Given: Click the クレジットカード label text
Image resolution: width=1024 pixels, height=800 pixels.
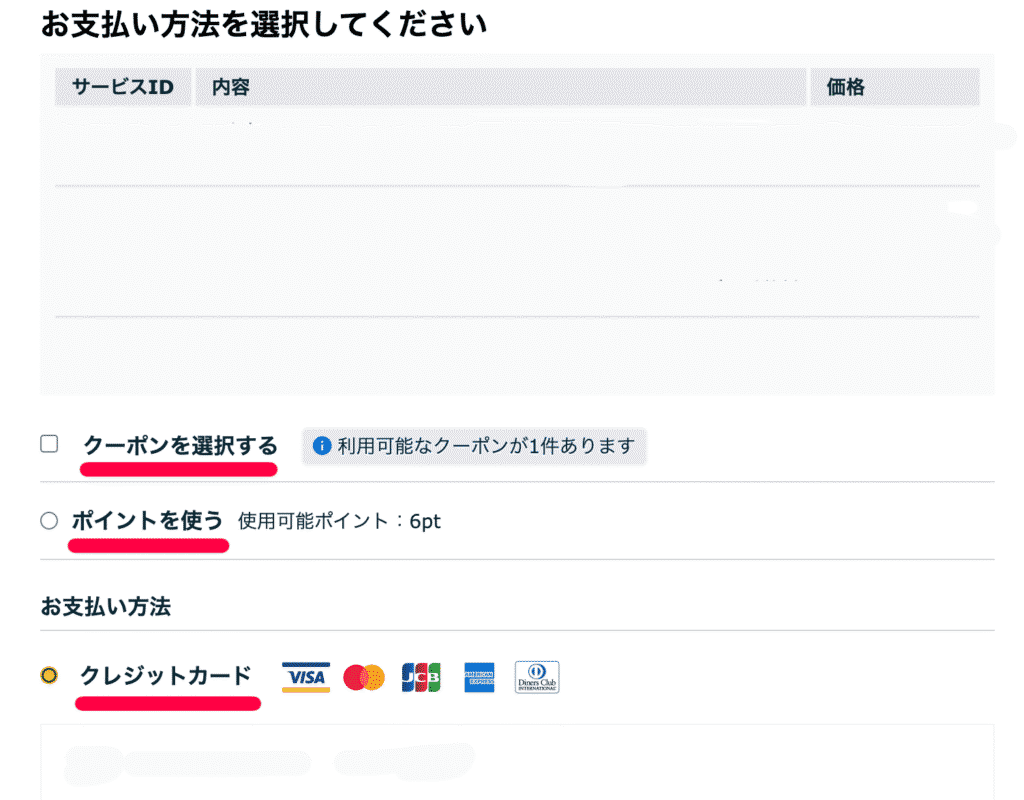Looking at the screenshot, I should pyautogui.click(x=165, y=676).
